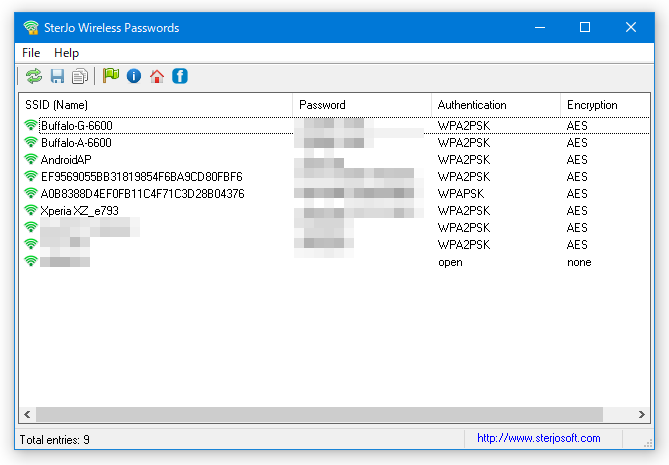Sort by Encryption column header

(605, 105)
